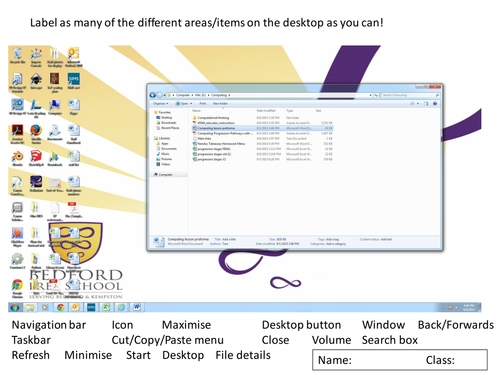The height and width of the screenshot is (375, 500).
Task: Sort files by Size column header
Action: (318, 111)
